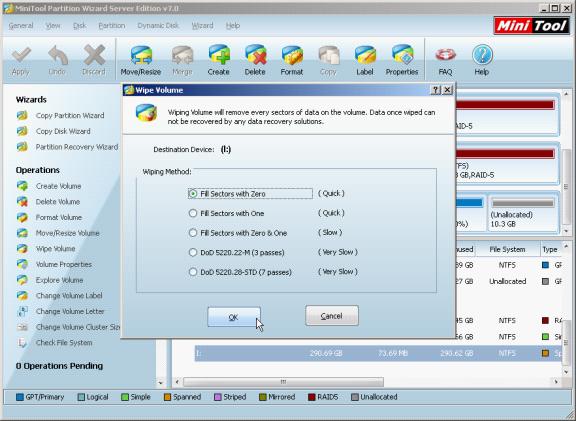Open the Wizard menu
This screenshot has width=576, height=421.
coord(202,26)
